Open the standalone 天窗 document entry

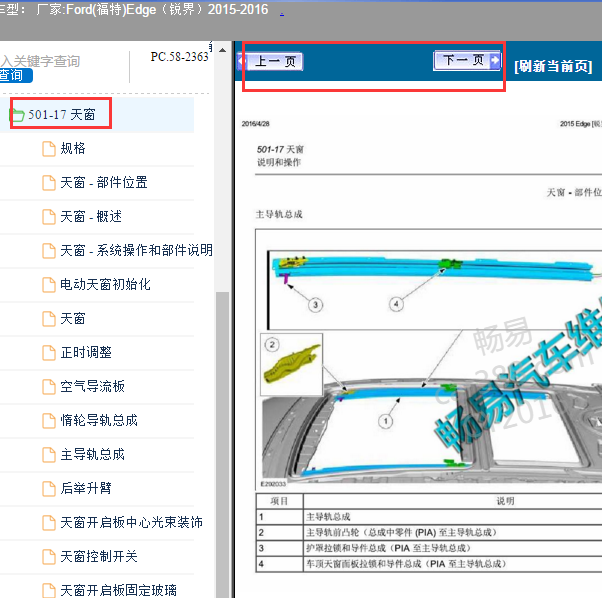(x=73, y=319)
